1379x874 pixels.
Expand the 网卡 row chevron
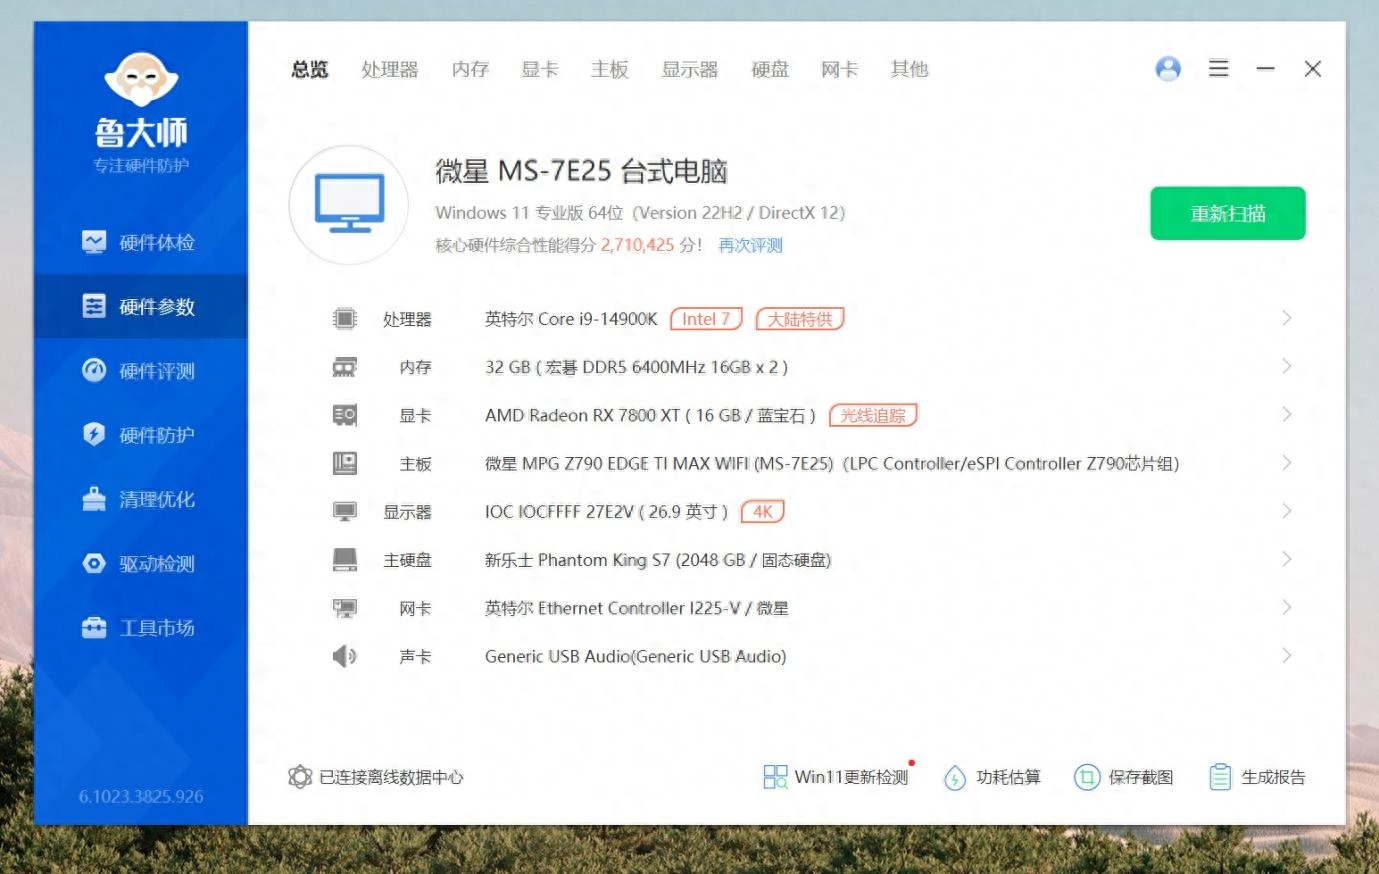tap(1286, 607)
